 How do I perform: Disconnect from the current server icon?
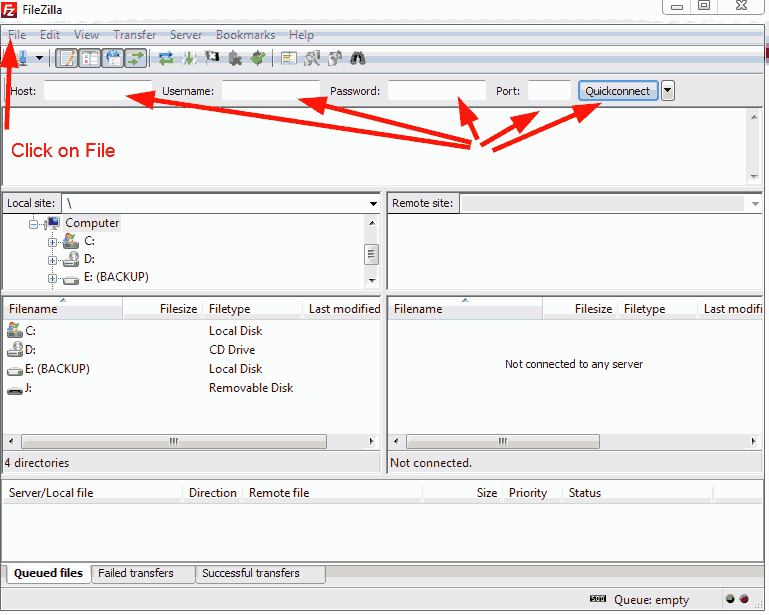[x=235, y=59]
